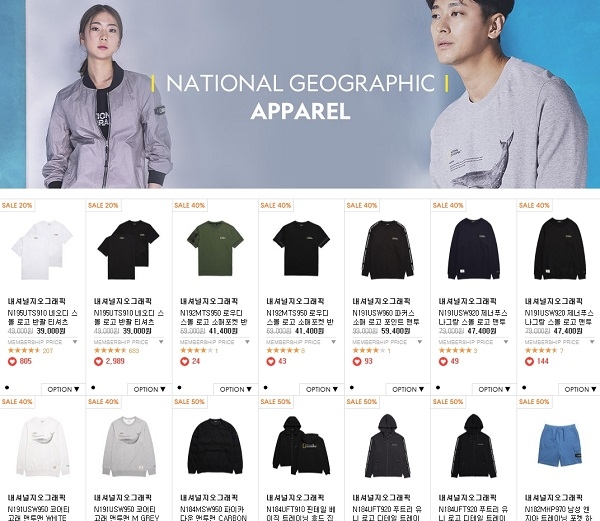Open N184UFT910 hoodie product title link

301,514
